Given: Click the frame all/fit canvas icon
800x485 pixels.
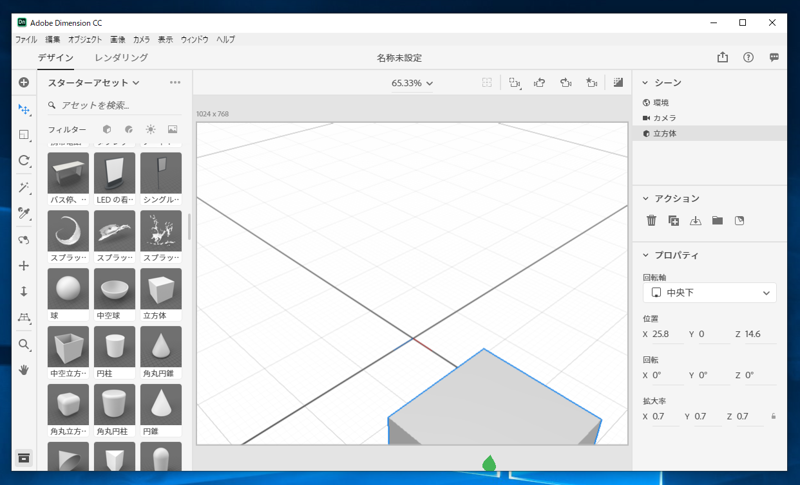Looking at the screenshot, I should [487, 83].
